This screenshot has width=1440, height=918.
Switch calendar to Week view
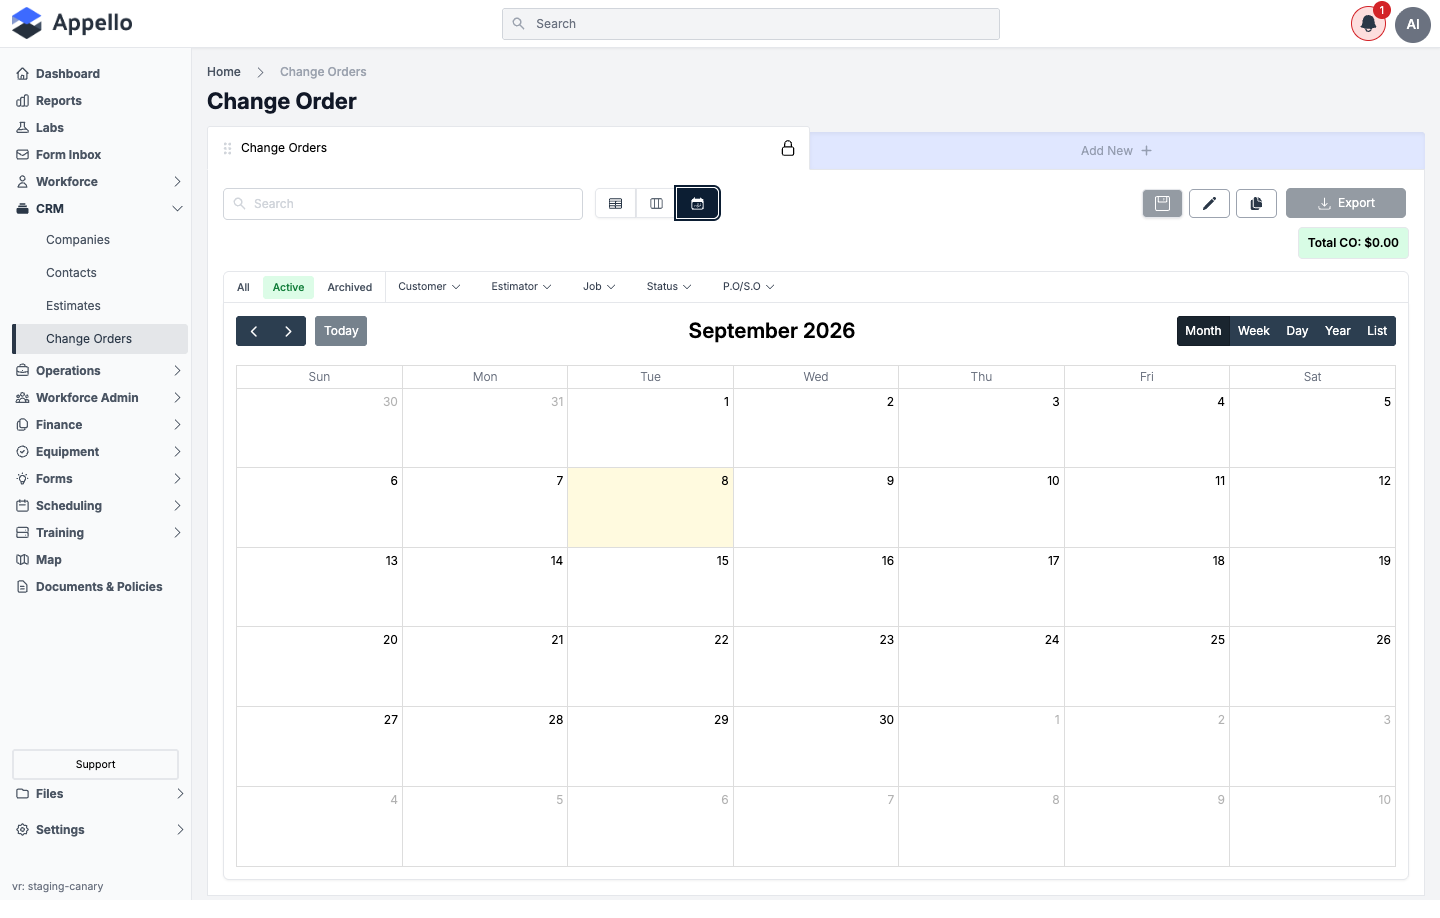(1253, 331)
